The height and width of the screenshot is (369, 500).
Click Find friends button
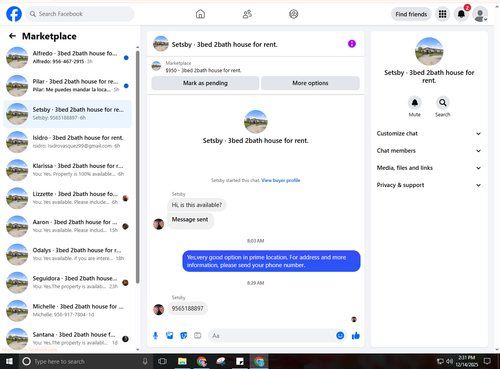coord(411,14)
